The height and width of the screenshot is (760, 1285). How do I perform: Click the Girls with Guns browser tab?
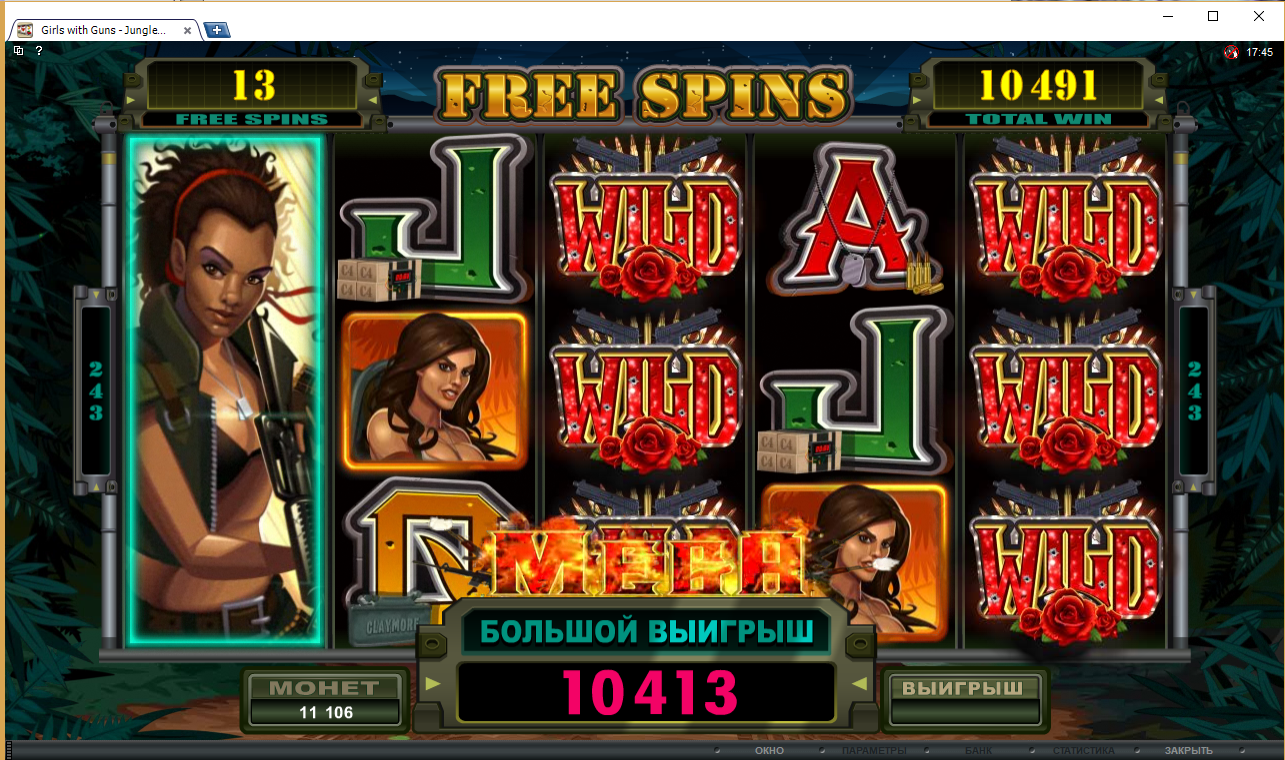pyautogui.click(x=100, y=30)
